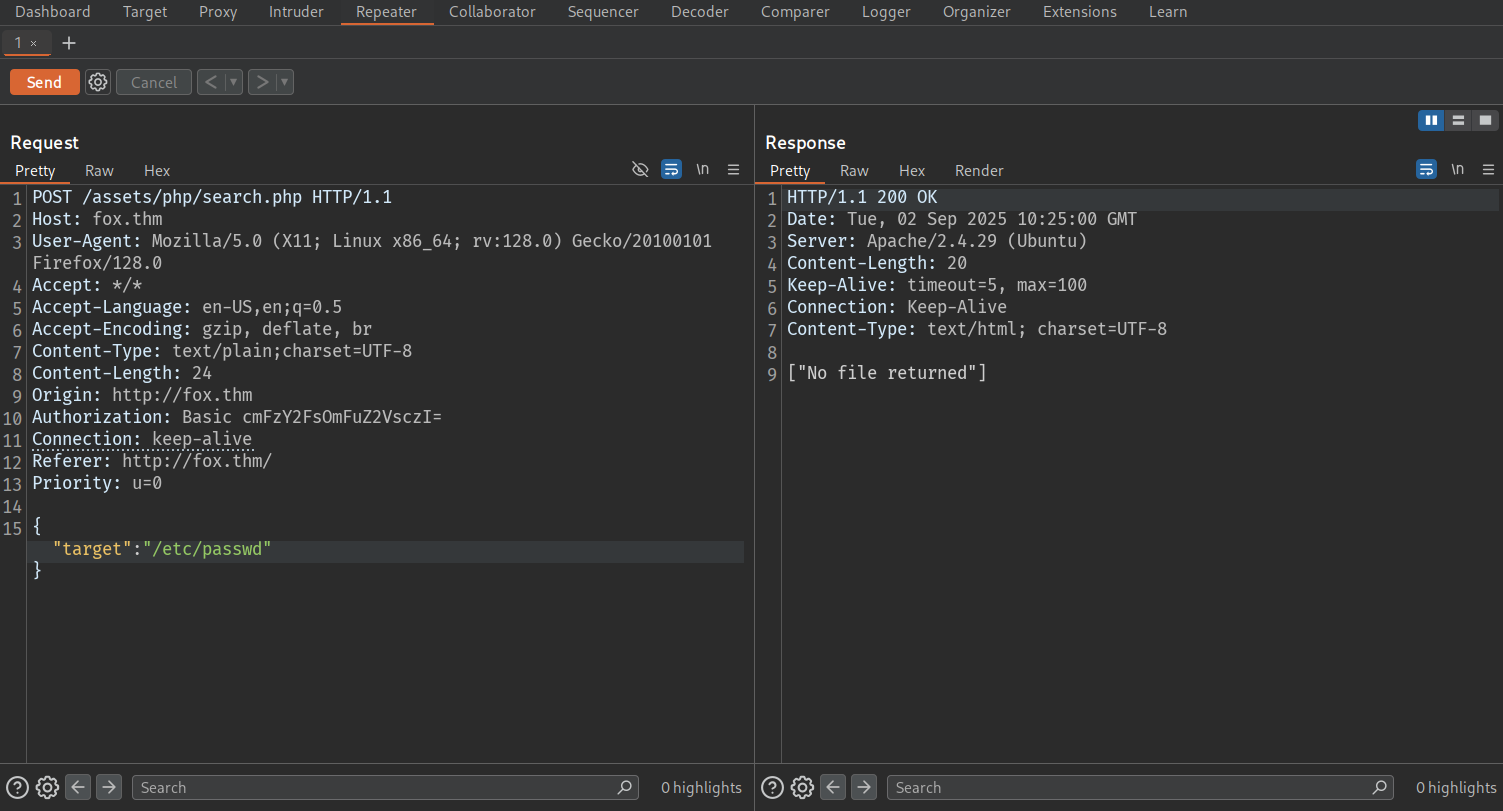Open the Request panel hamburger menu
1503x811 pixels.
(733, 170)
